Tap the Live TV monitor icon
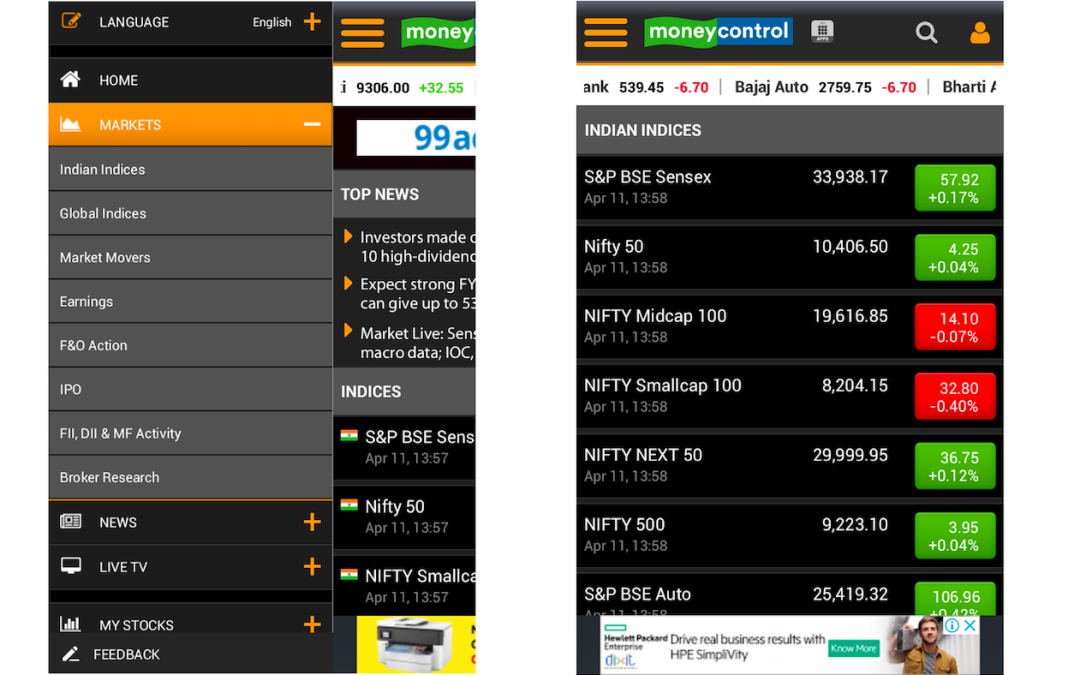1080x675 pixels. pyautogui.click(x=70, y=566)
